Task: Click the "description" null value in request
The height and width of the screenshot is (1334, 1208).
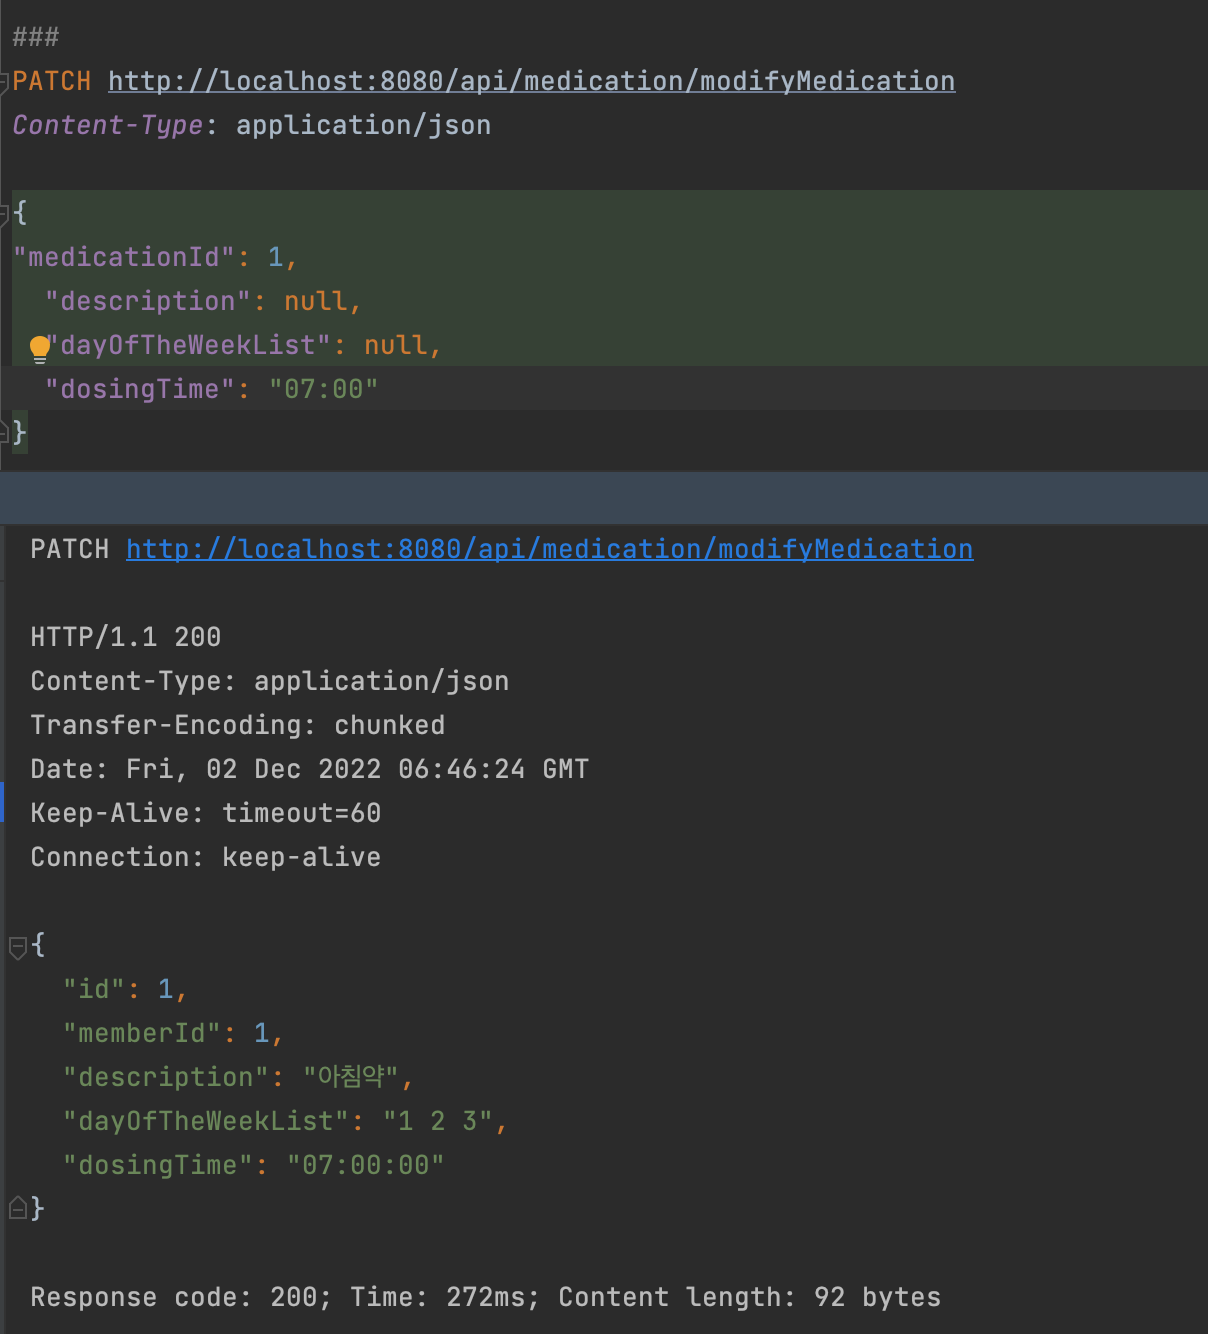Action: point(316,301)
